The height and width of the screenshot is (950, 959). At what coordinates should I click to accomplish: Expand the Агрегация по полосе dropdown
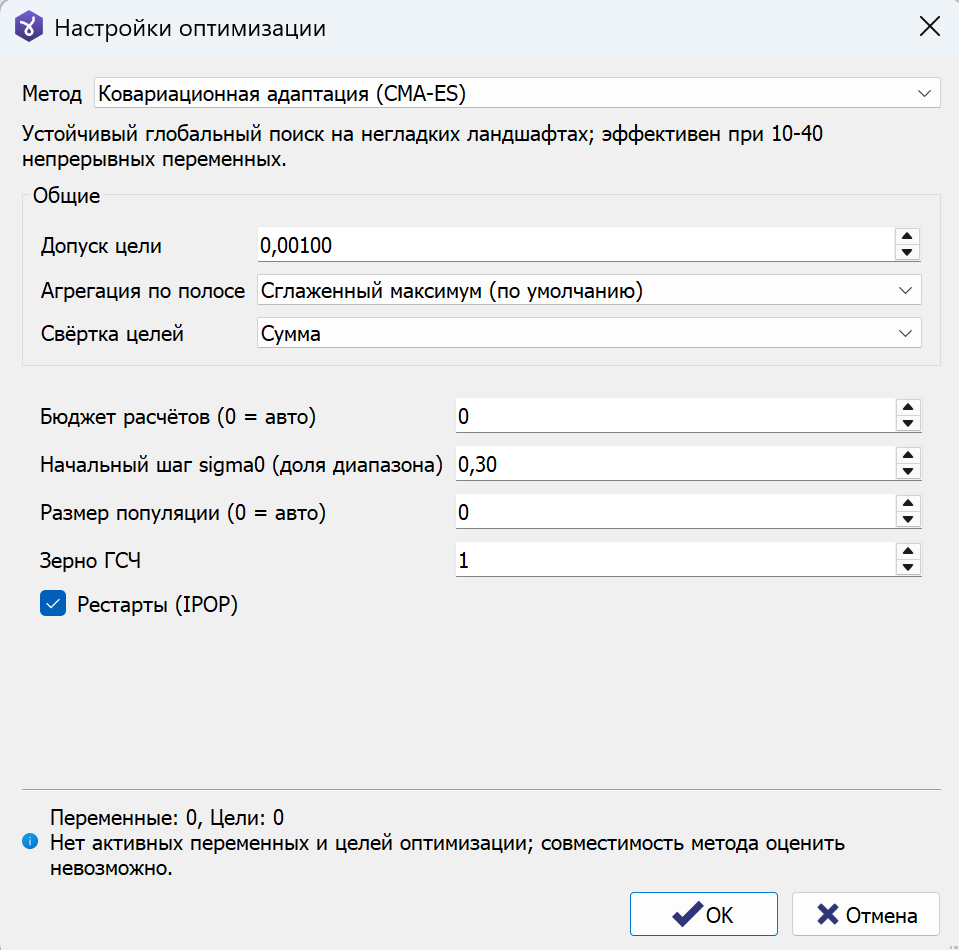589,290
